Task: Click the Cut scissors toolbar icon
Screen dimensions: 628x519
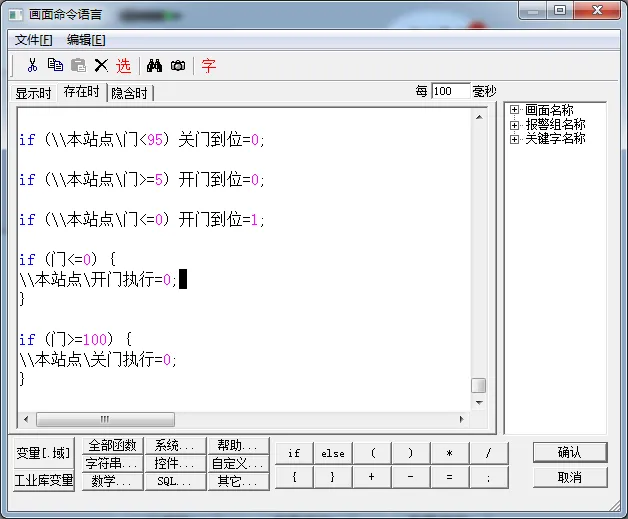Action: [32, 65]
